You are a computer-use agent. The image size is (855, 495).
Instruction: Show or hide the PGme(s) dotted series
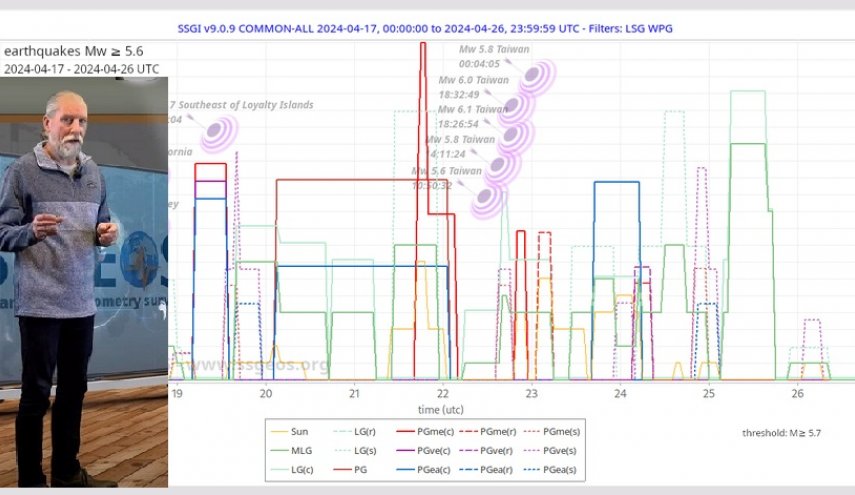click(x=552, y=432)
